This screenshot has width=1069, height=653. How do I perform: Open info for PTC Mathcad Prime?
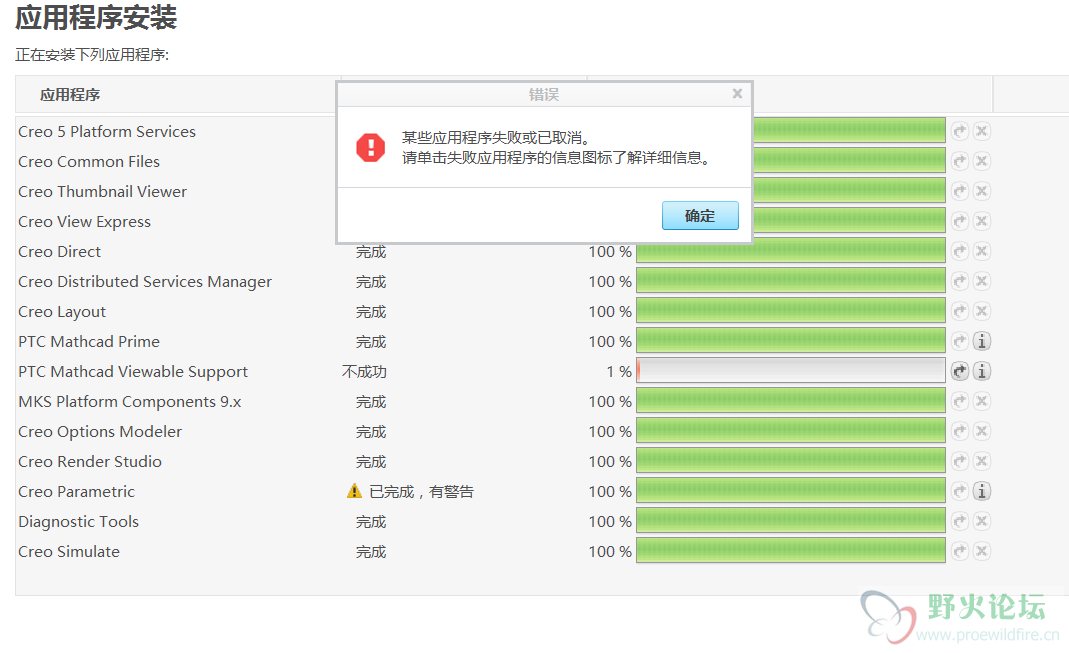coord(982,341)
